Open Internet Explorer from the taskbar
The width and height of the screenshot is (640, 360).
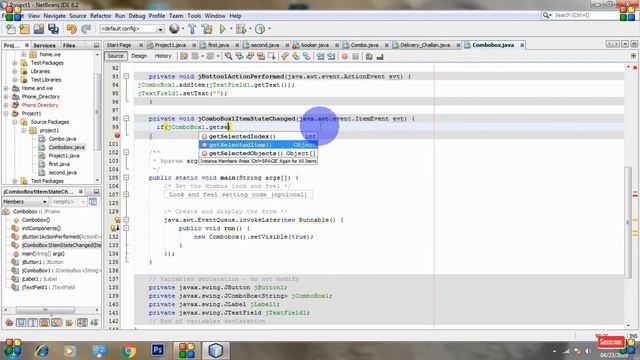(x=42, y=350)
